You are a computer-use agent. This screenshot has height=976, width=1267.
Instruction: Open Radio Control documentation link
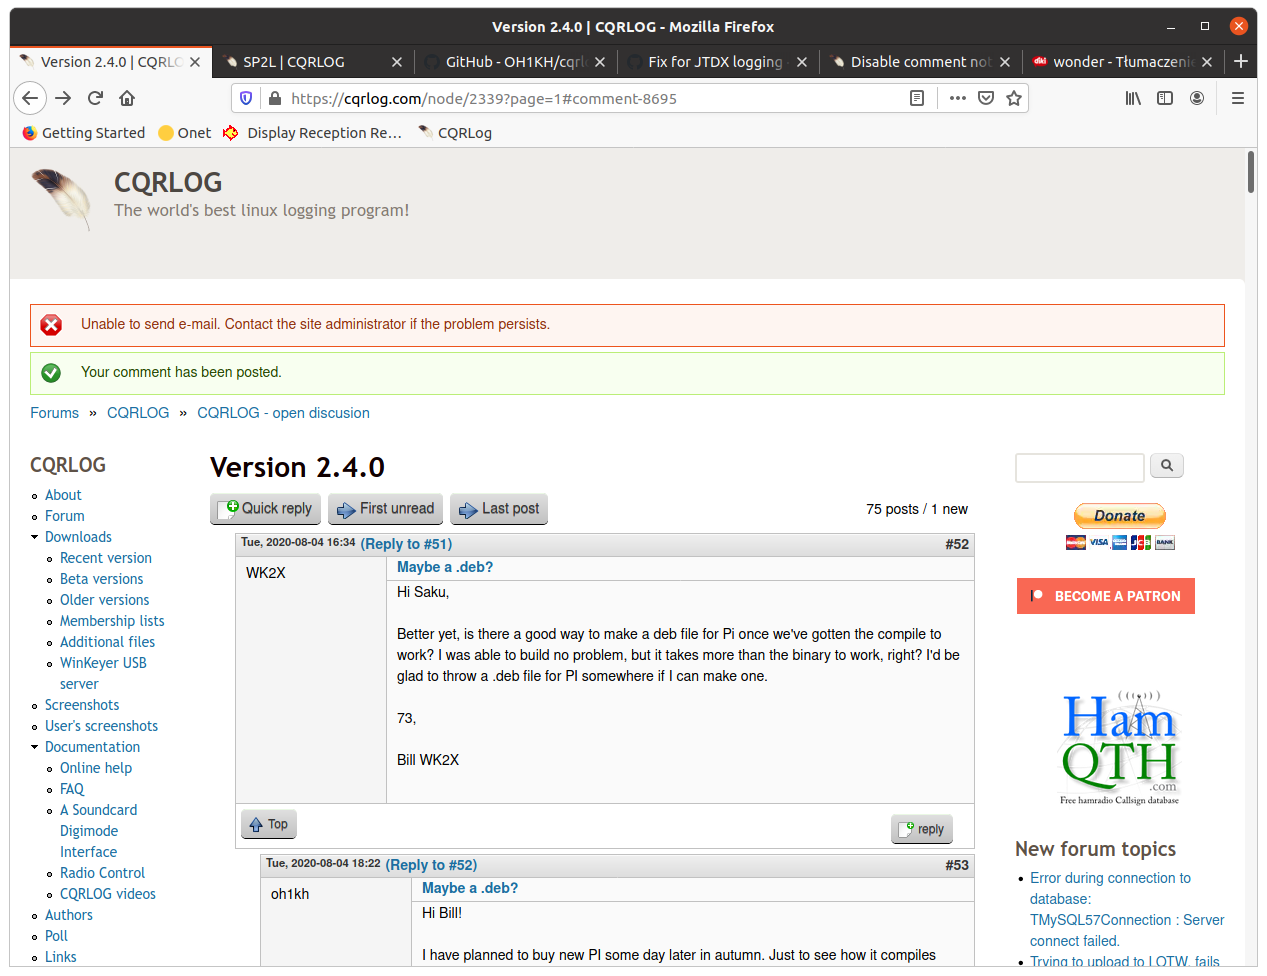[102, 873]
